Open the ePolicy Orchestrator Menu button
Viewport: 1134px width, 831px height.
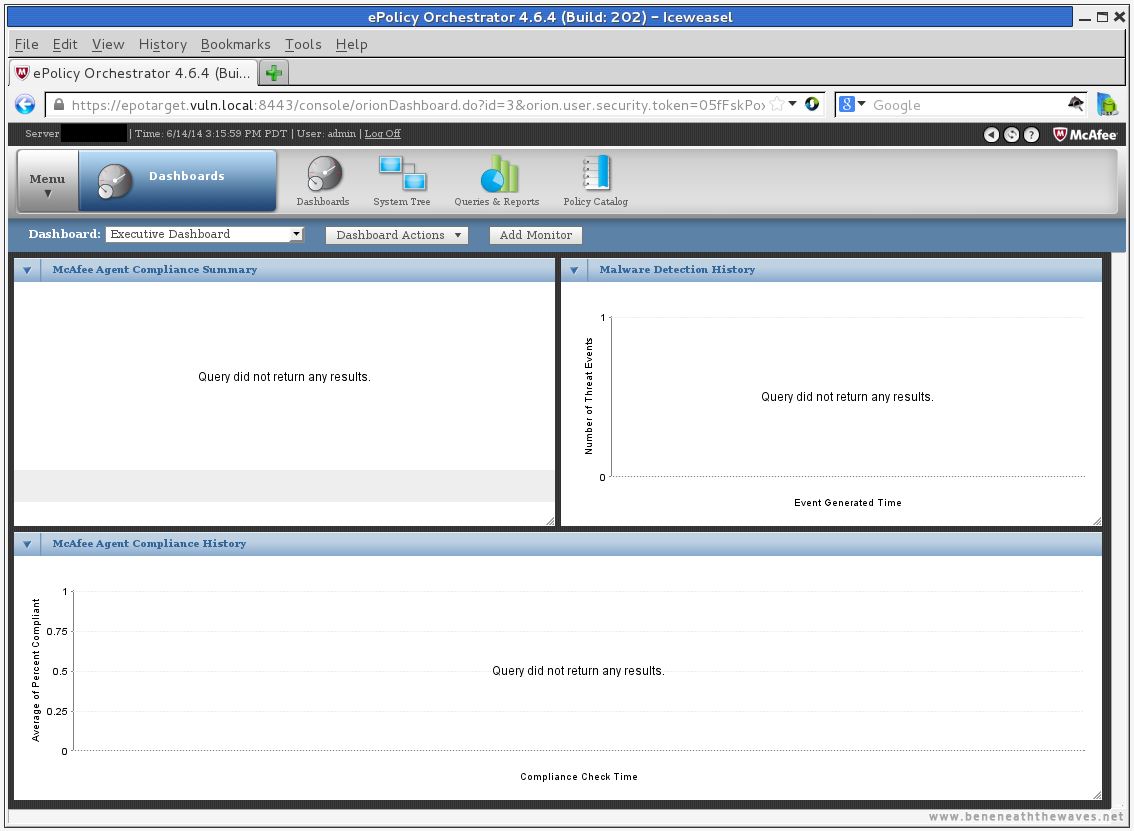(x=47, y=182)
